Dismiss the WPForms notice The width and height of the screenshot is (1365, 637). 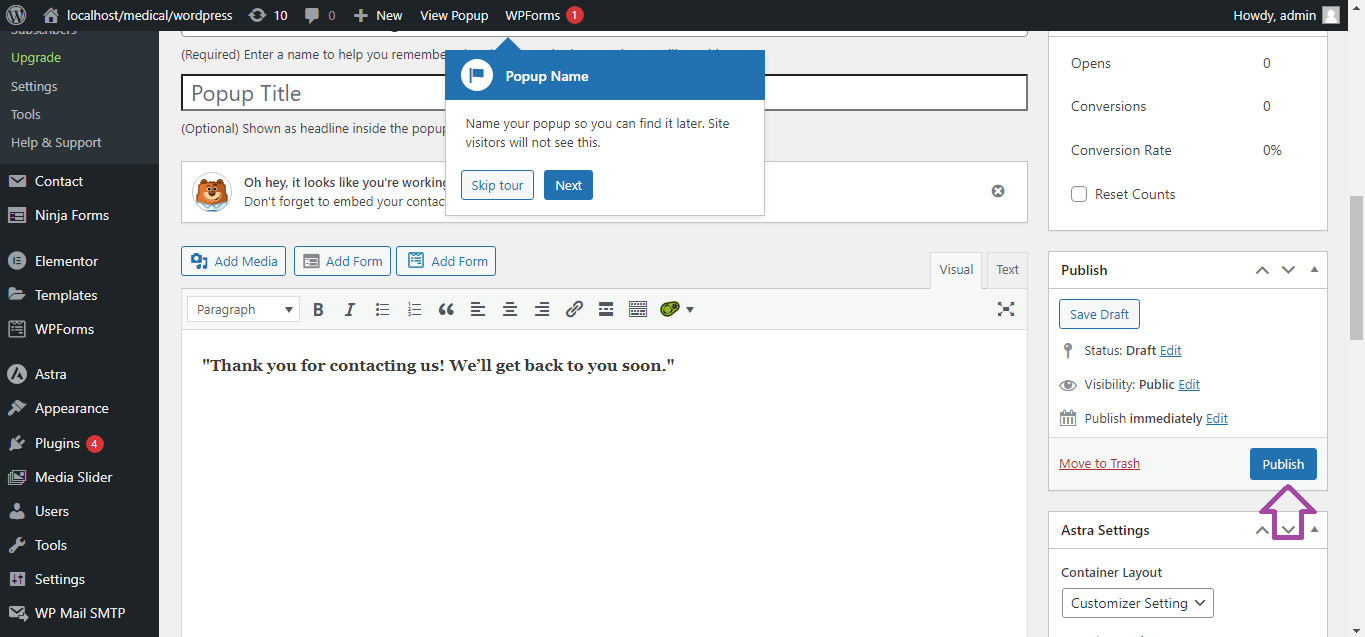click(x=997, y=191)
